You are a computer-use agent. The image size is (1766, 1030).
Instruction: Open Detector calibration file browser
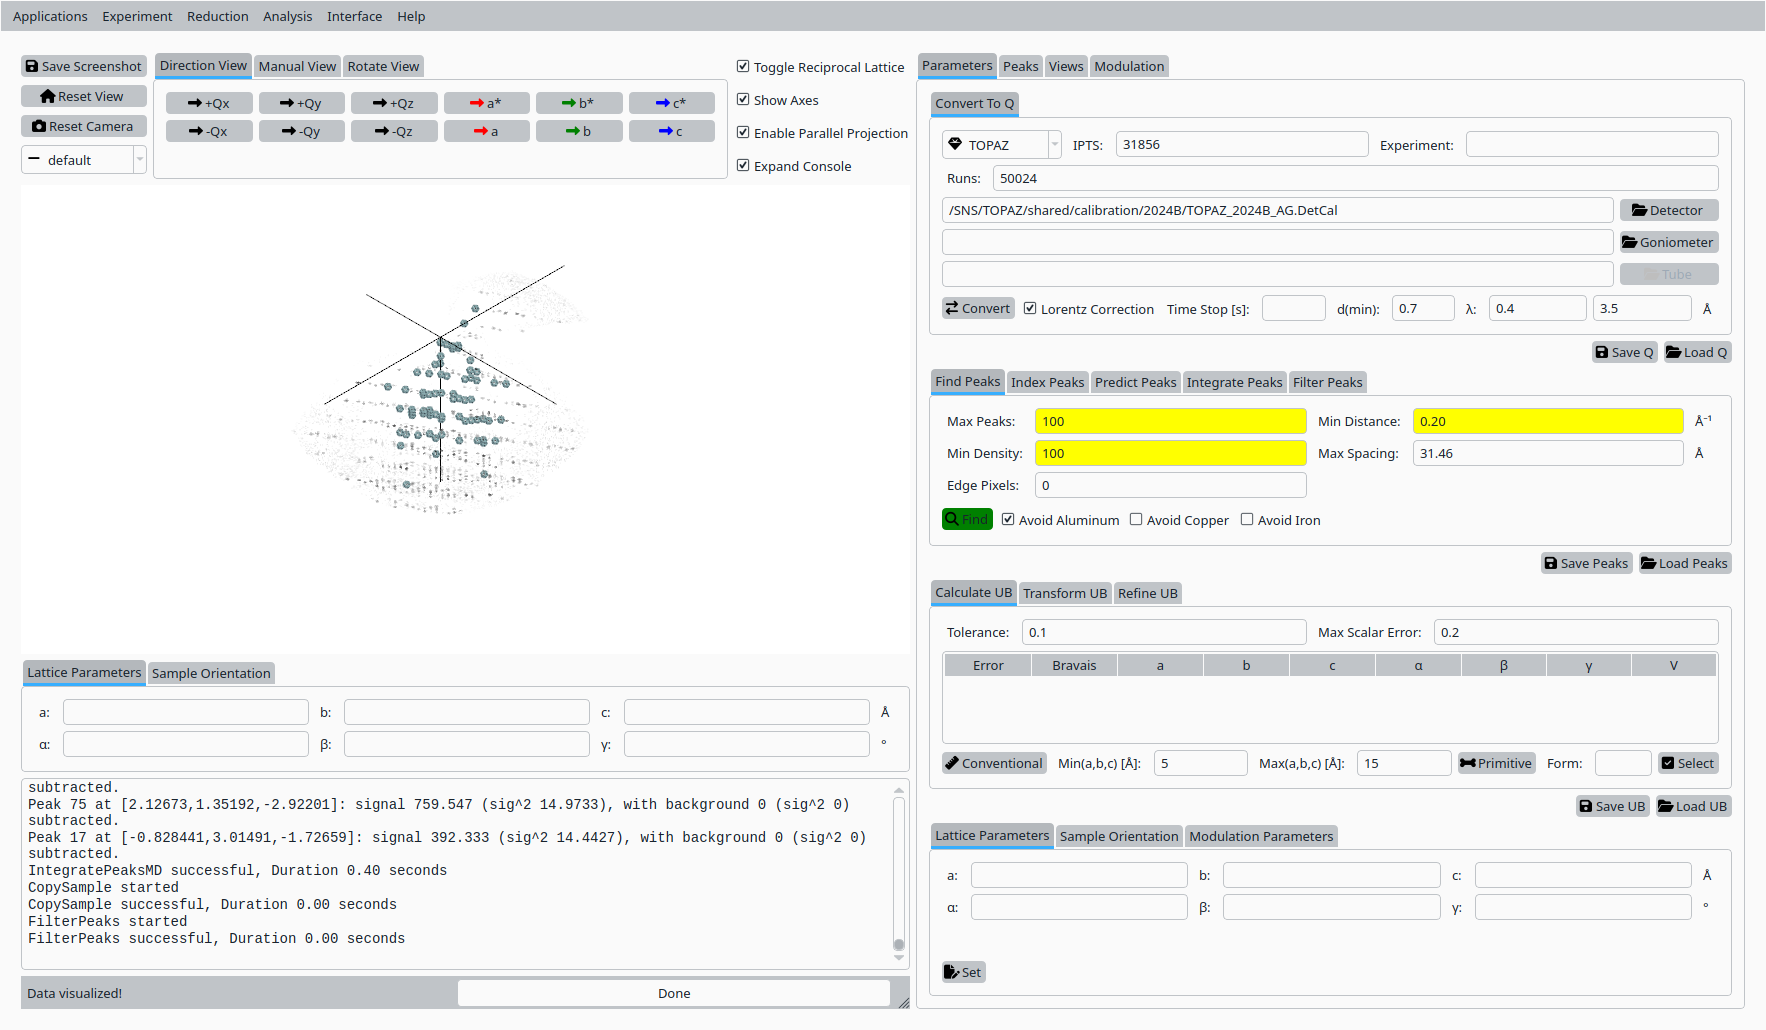[1668, 210]
